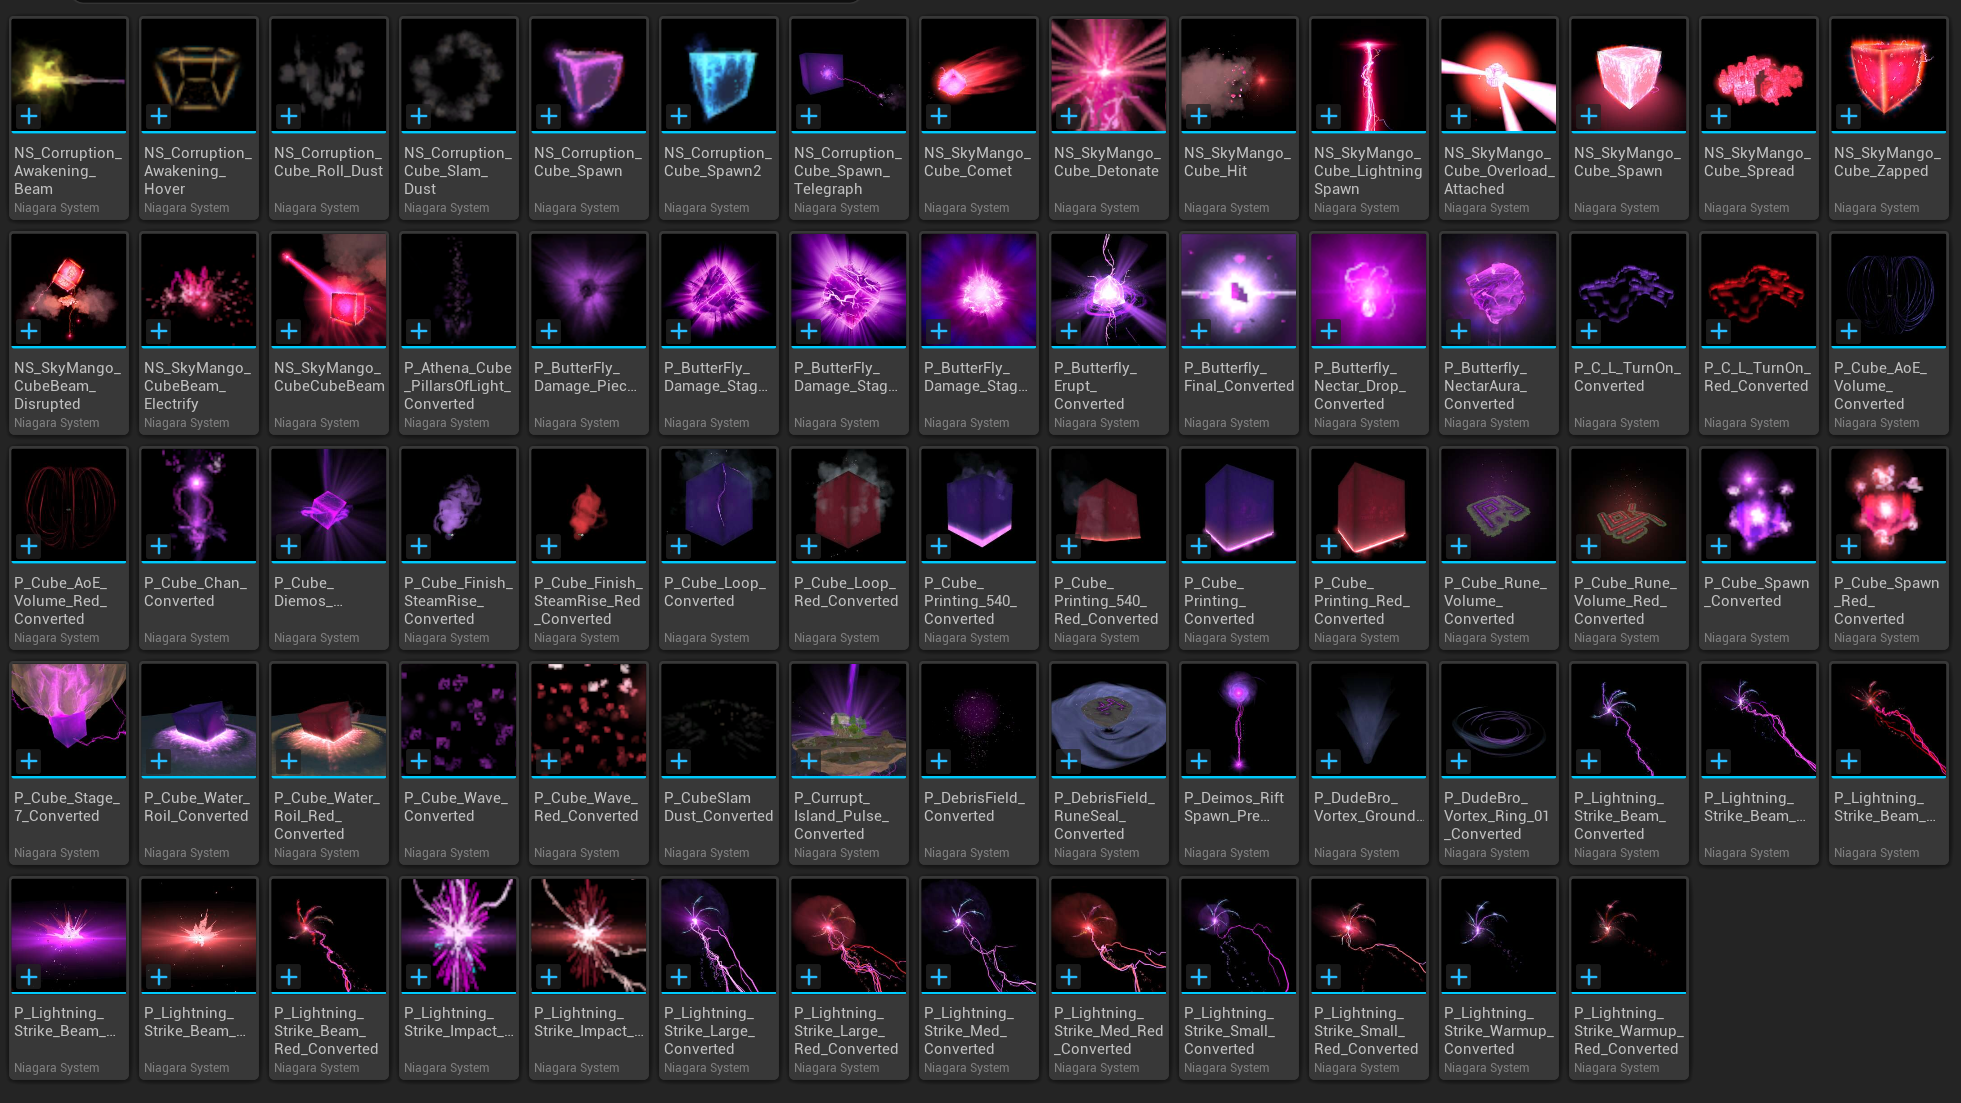1961x1103 pixels.
Task: Select the P_DebrisField_RuneSeal_Converted thumbnail
Action: (x=1109, y=720)
